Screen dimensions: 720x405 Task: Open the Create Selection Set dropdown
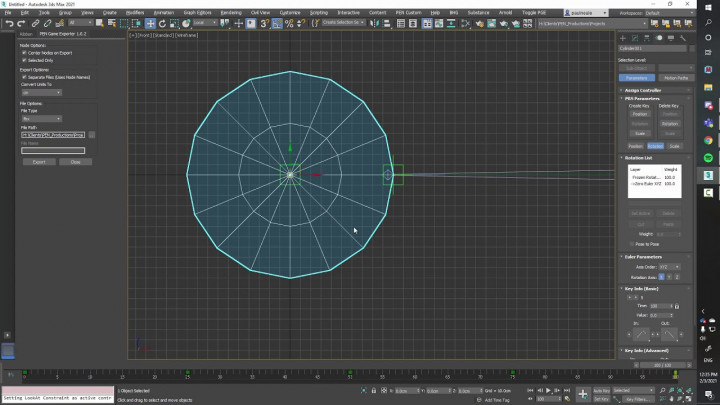click(343, 22)
